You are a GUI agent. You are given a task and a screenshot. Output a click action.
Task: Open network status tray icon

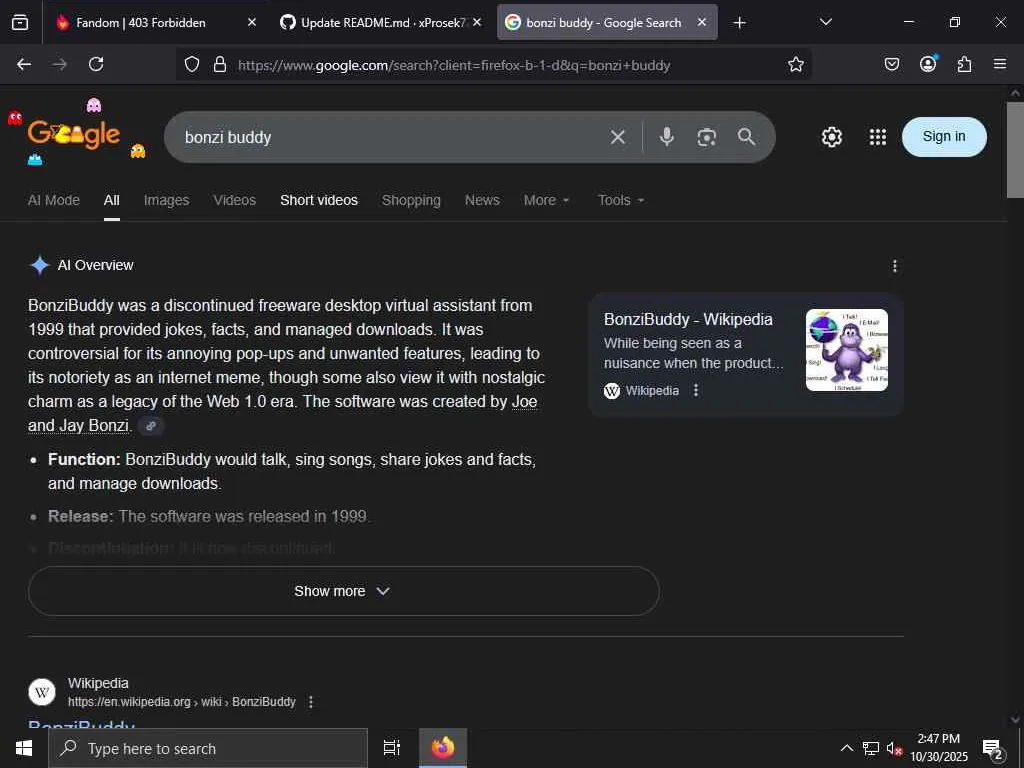coord(871,748)
